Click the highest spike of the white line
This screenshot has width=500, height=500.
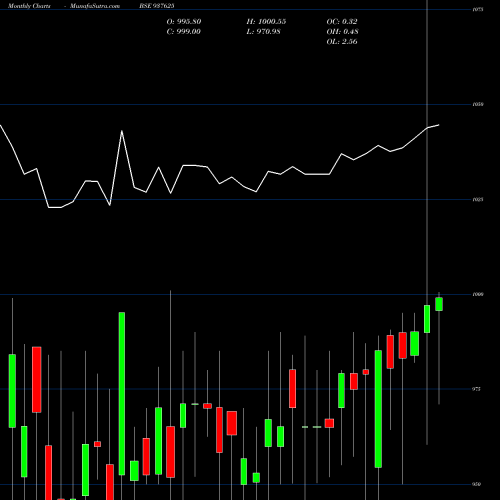point(122,131)
